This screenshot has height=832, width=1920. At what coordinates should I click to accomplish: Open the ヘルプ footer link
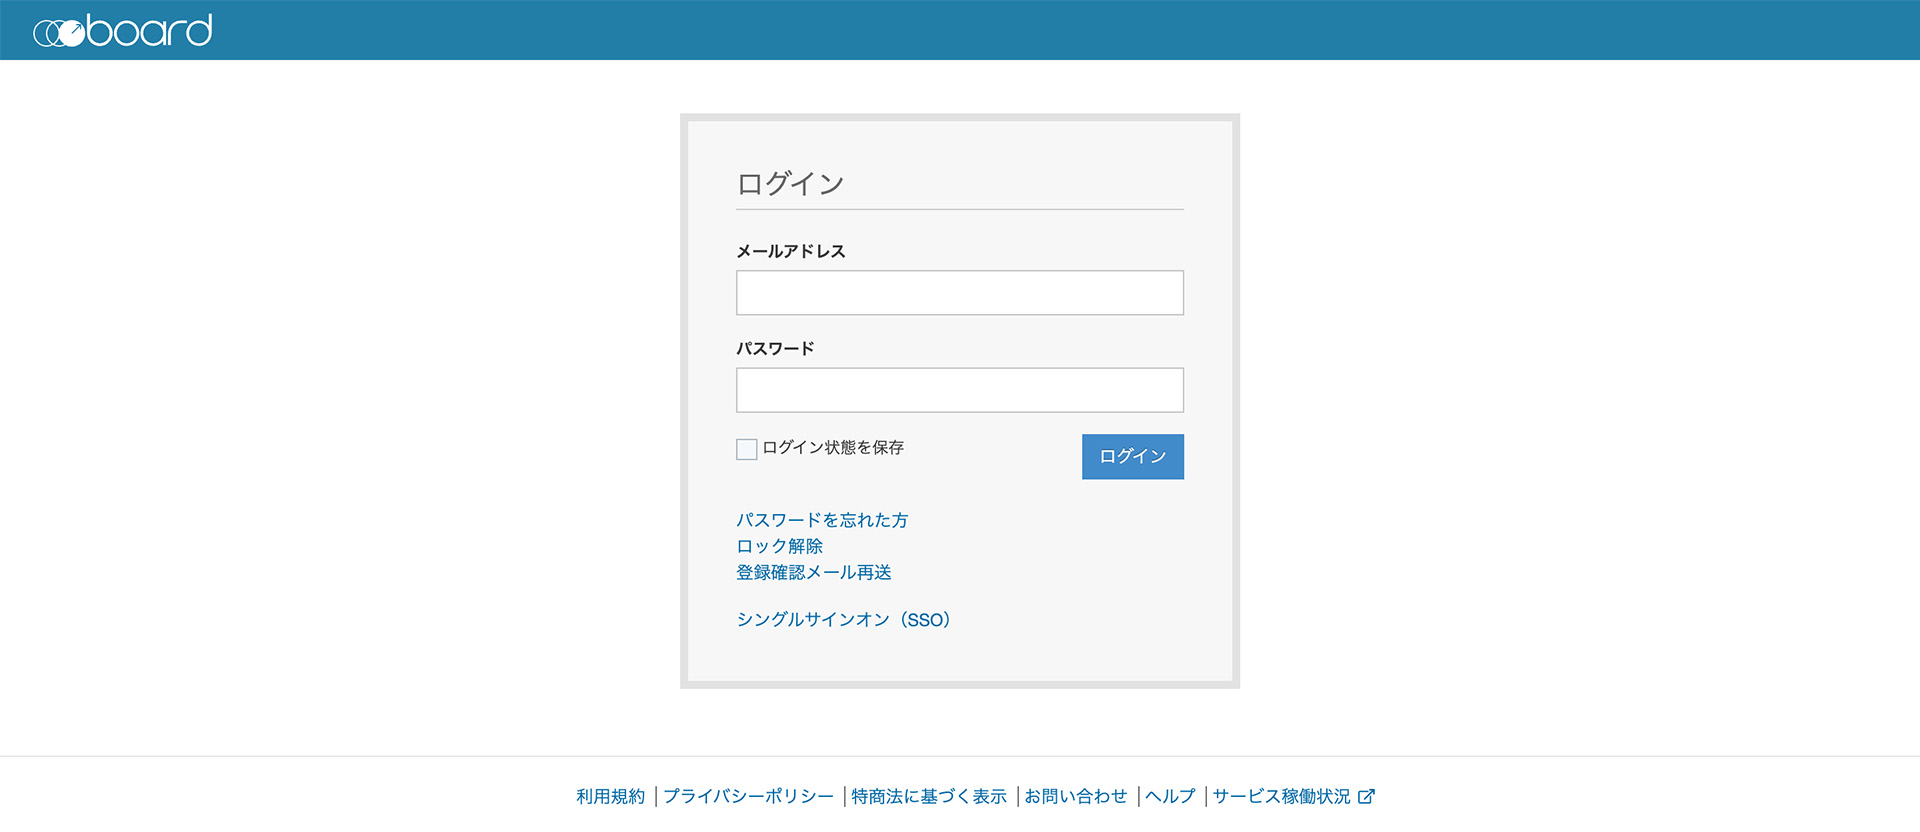pyautogui.click(x=1170, y=797)
